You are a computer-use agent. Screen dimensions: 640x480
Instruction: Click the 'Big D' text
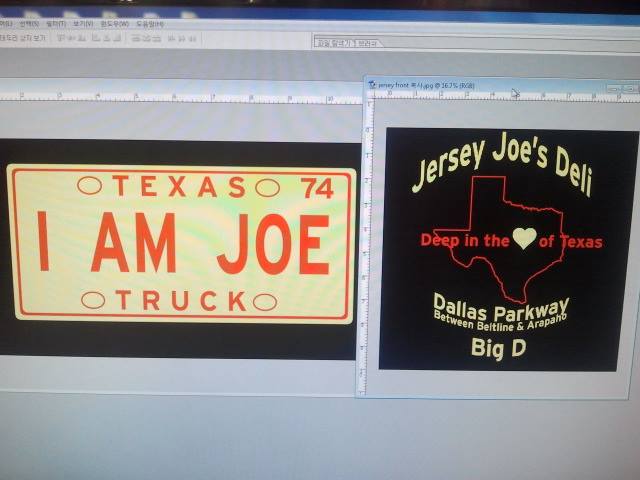click(x=498, y=348)
